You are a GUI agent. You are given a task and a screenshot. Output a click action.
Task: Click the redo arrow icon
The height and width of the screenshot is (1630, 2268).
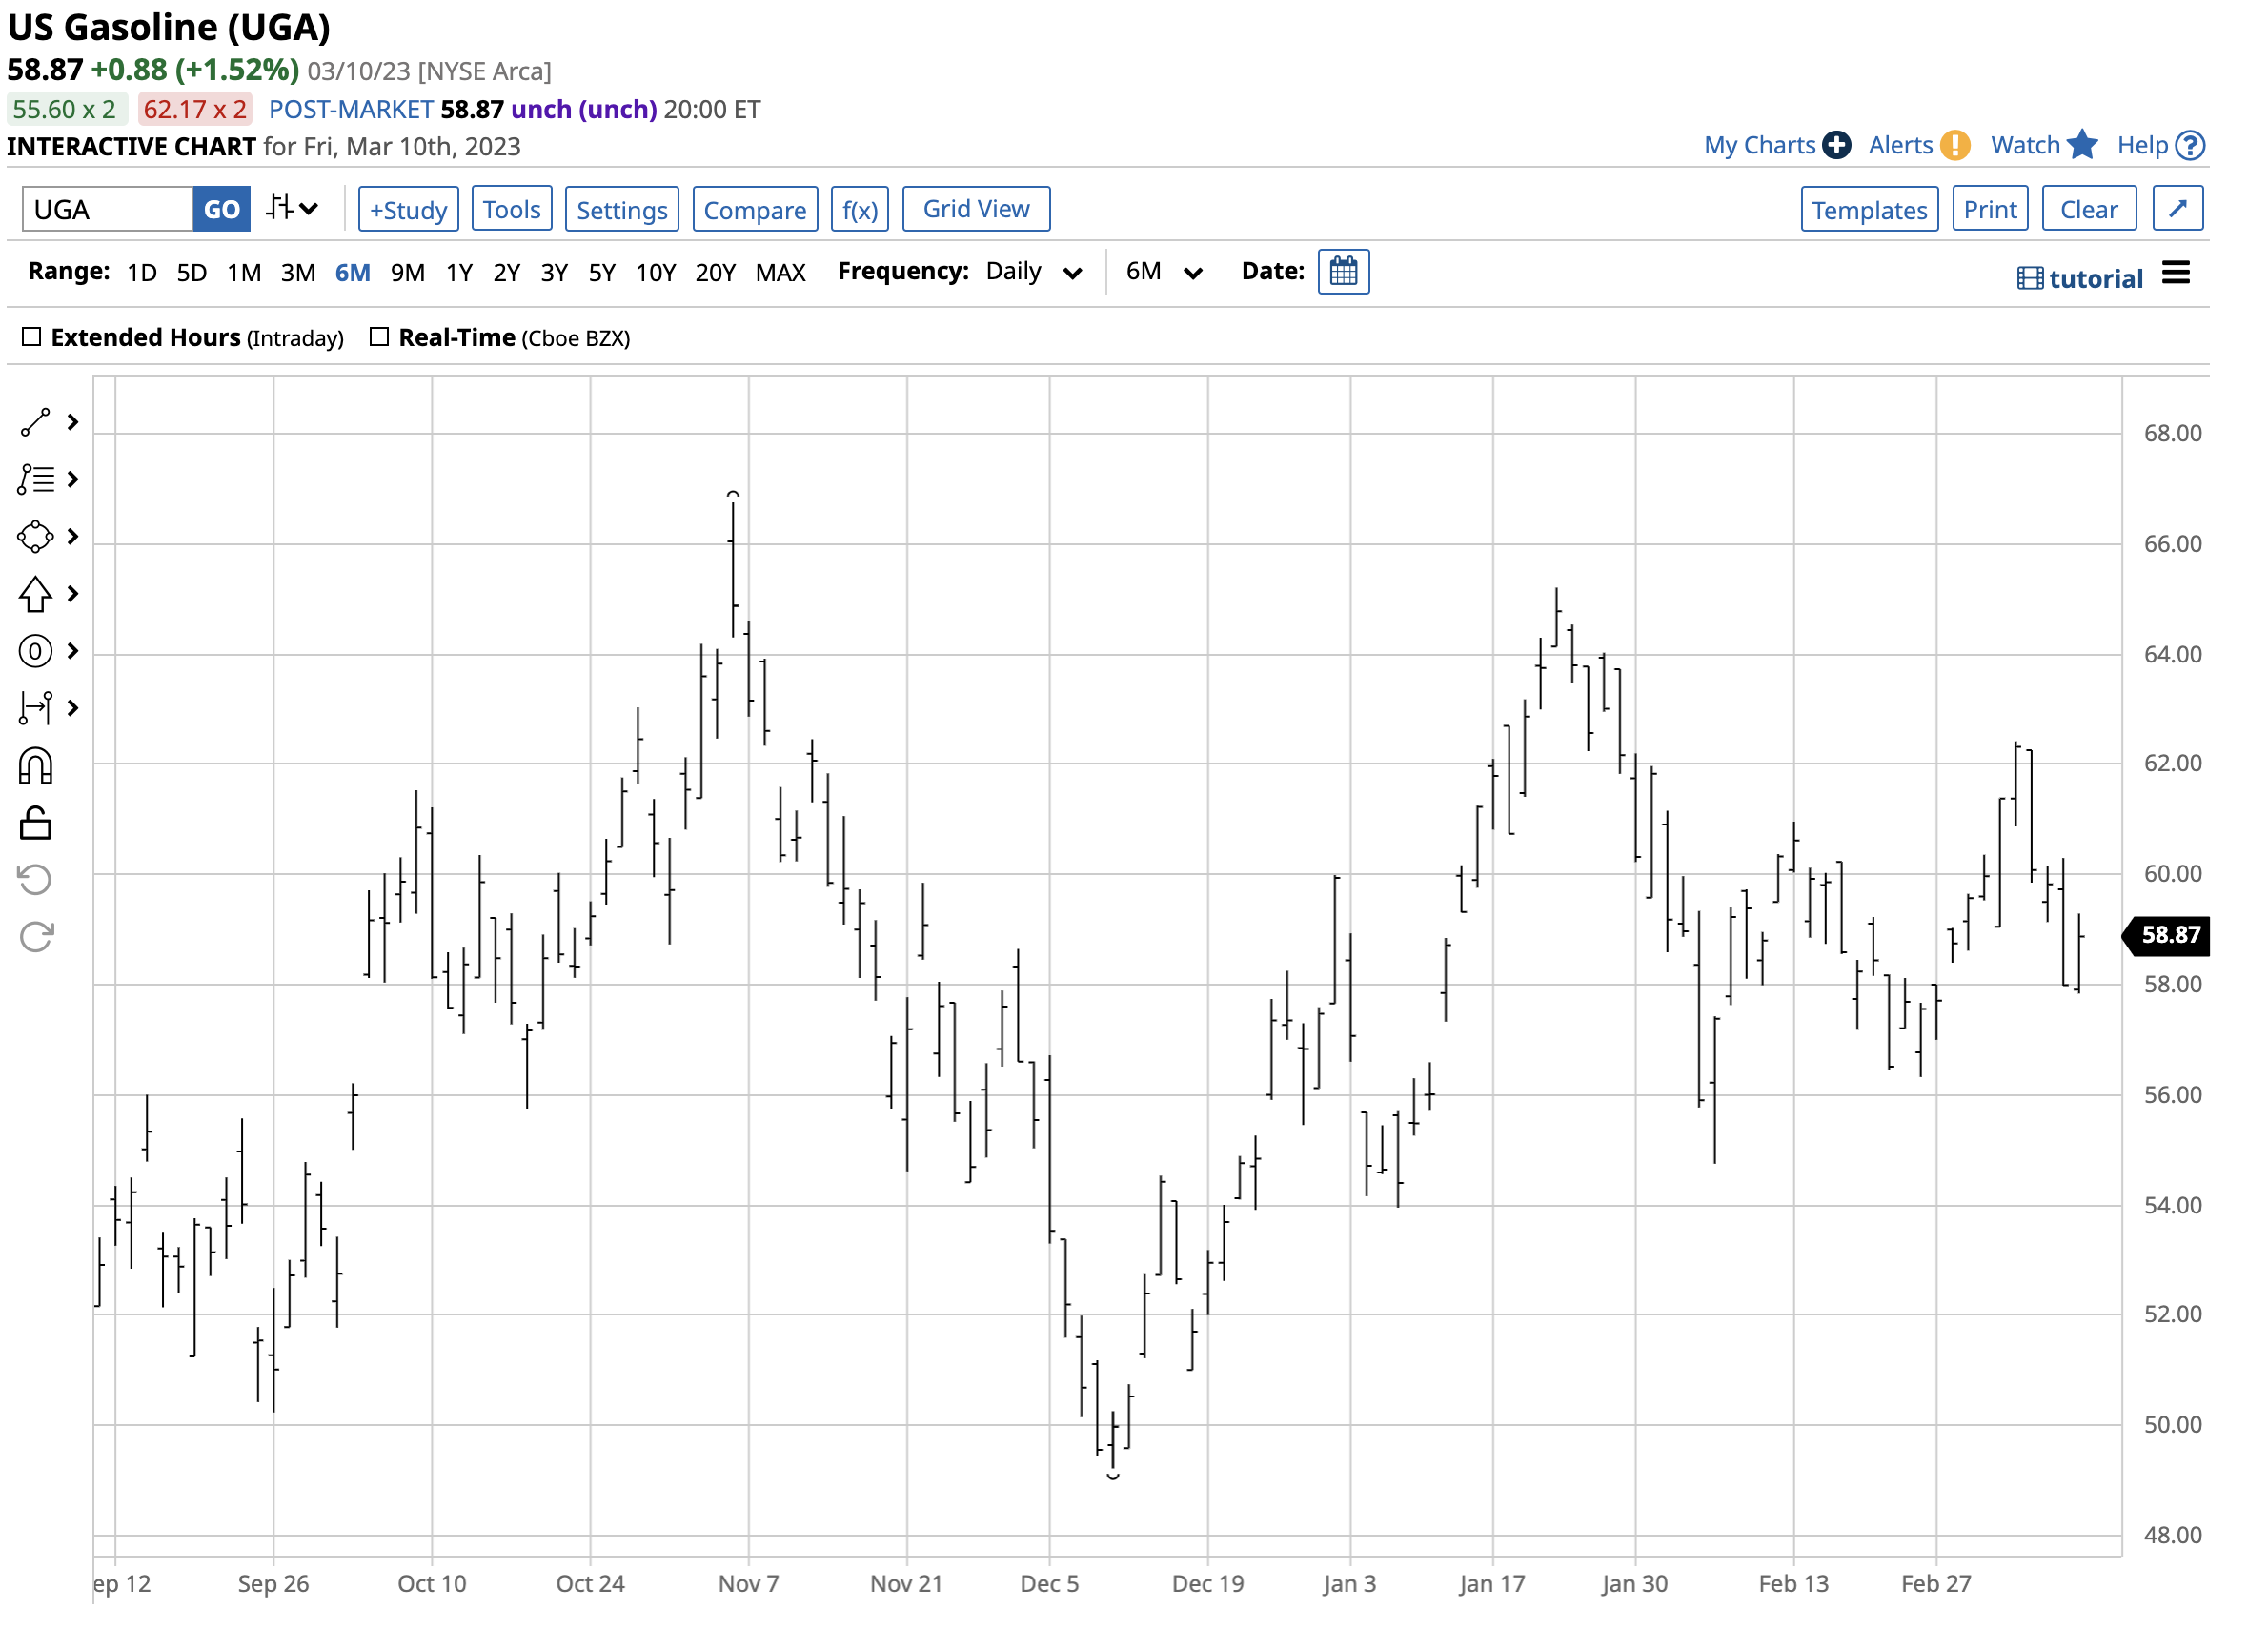[35, 938]
